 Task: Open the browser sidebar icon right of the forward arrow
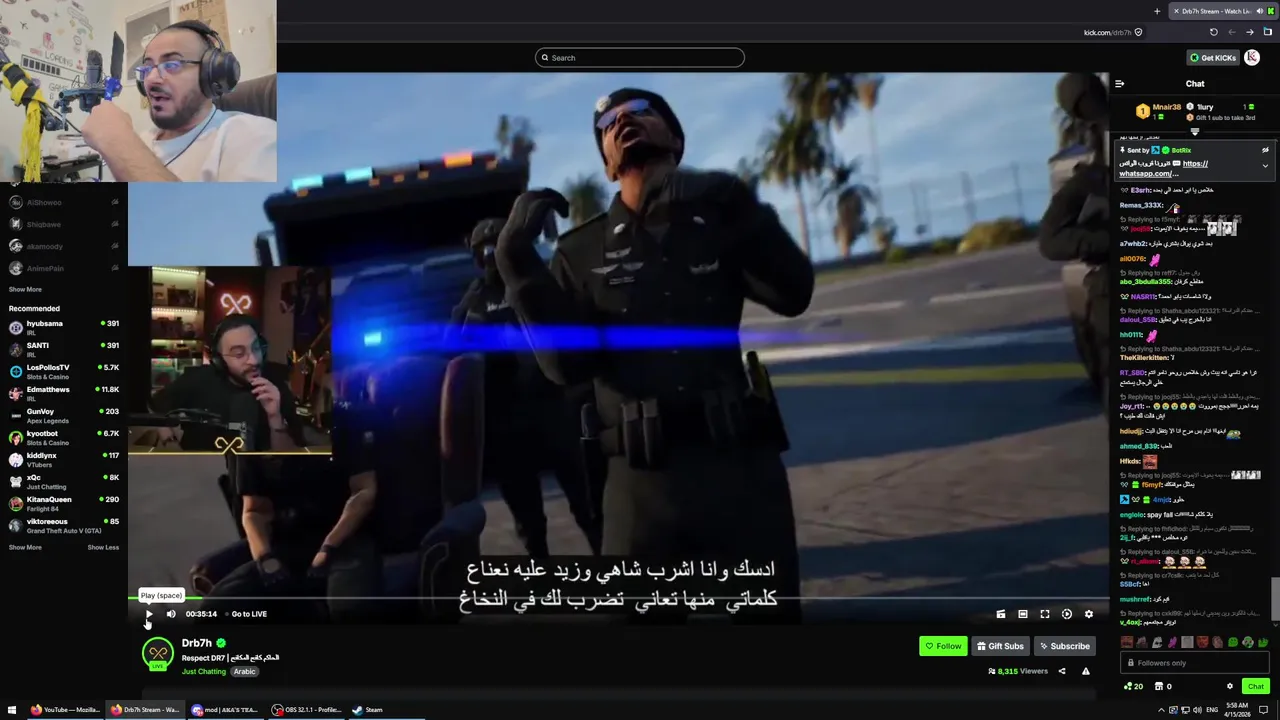click(1268, 32)
